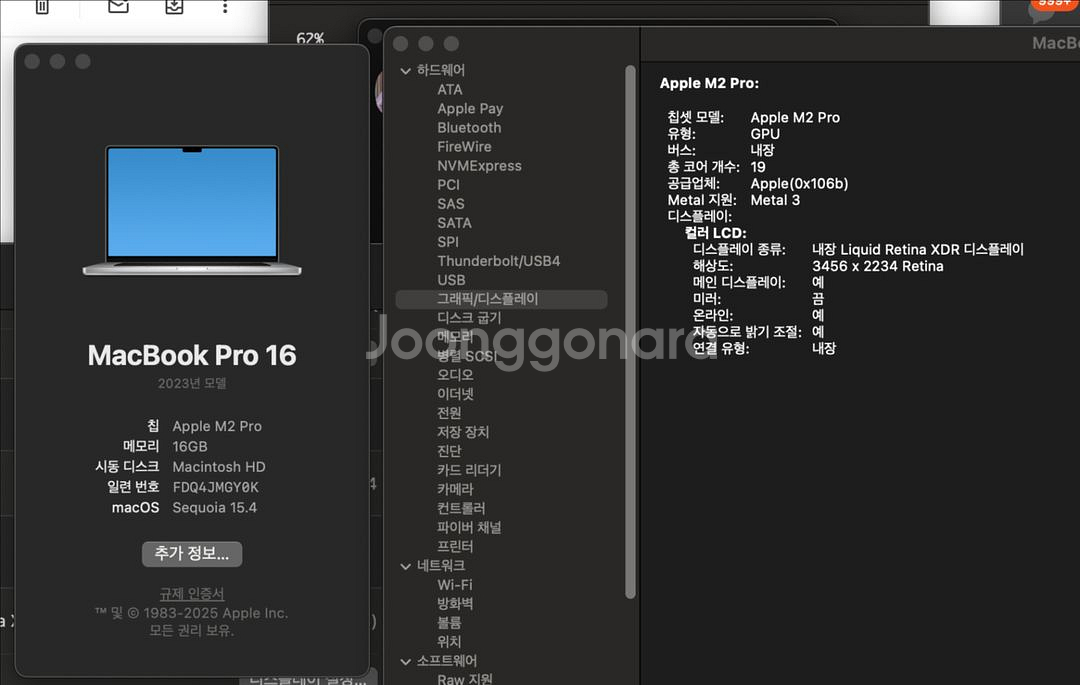Select 프린터 in the sidebar
1080x685 pixels.
click(455, 547)
